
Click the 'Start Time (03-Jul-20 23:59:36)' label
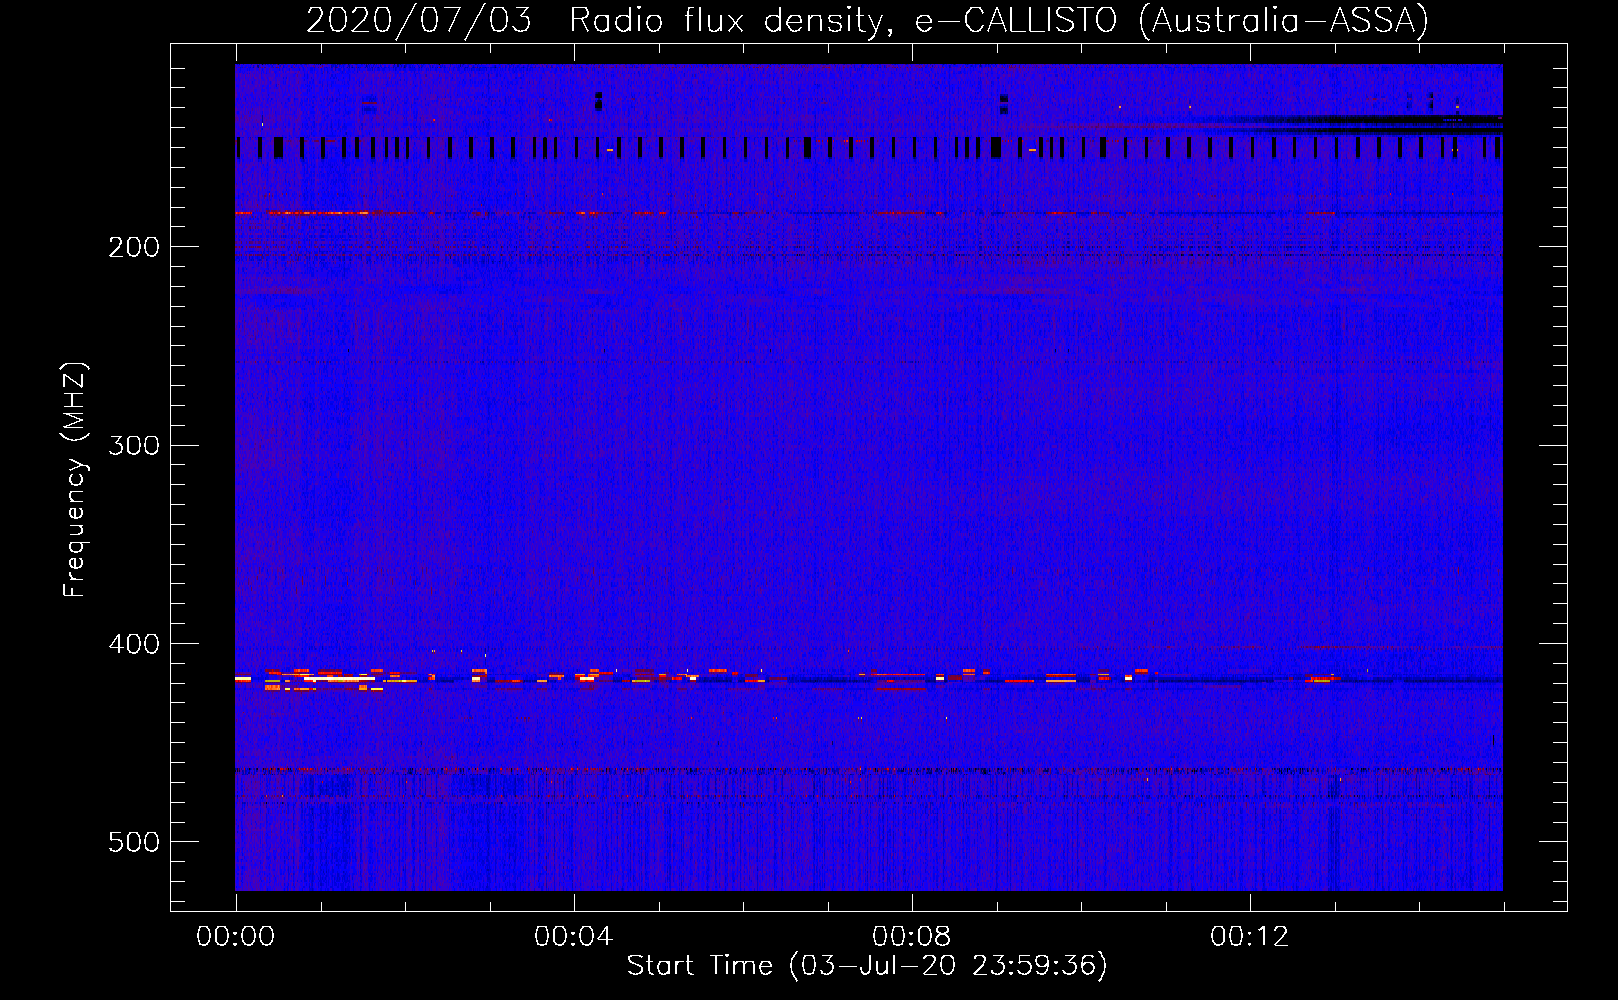pos(867,965)
